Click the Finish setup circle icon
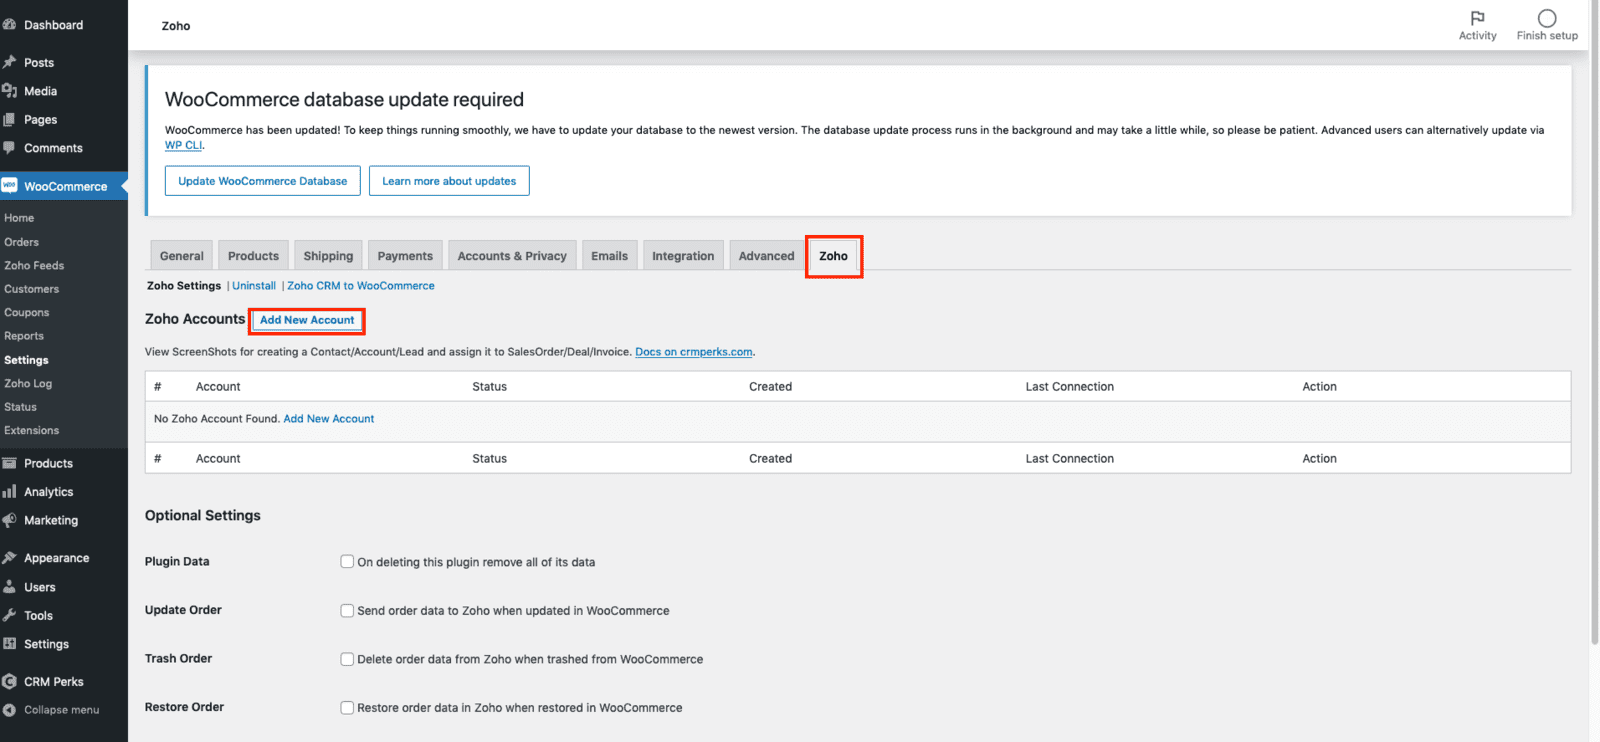Image resolution: width=1600 pixels, height=742 pixels. pos(1547,18)
